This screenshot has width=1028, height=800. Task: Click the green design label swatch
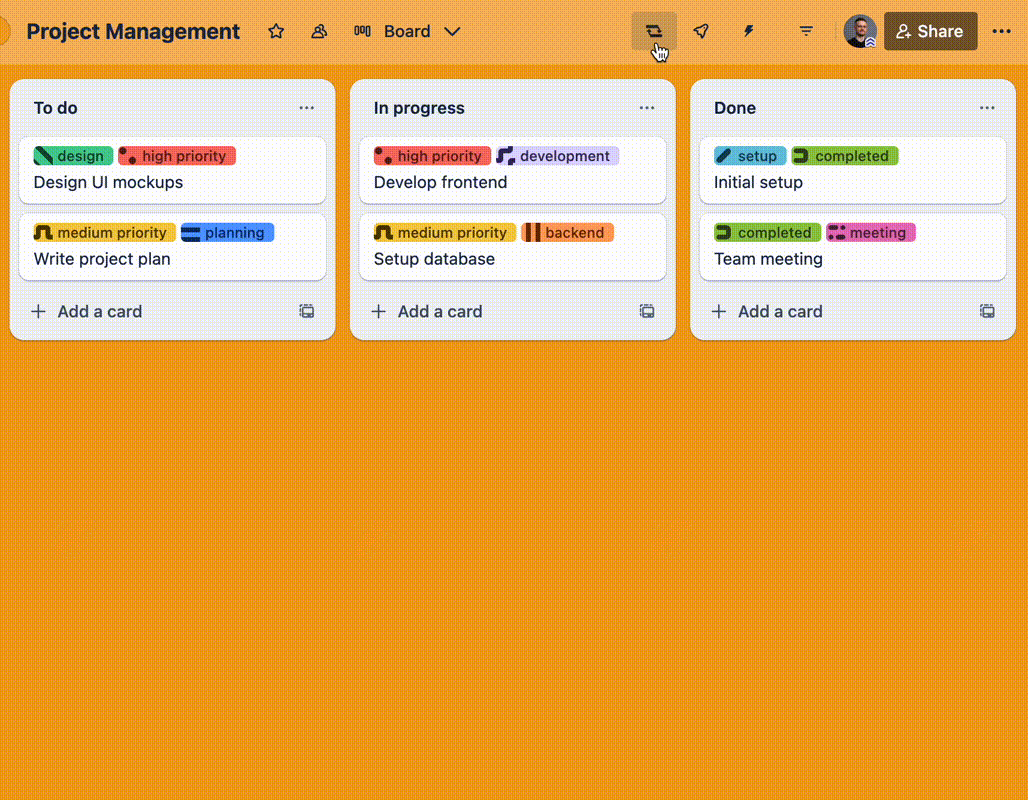[71, 156]
